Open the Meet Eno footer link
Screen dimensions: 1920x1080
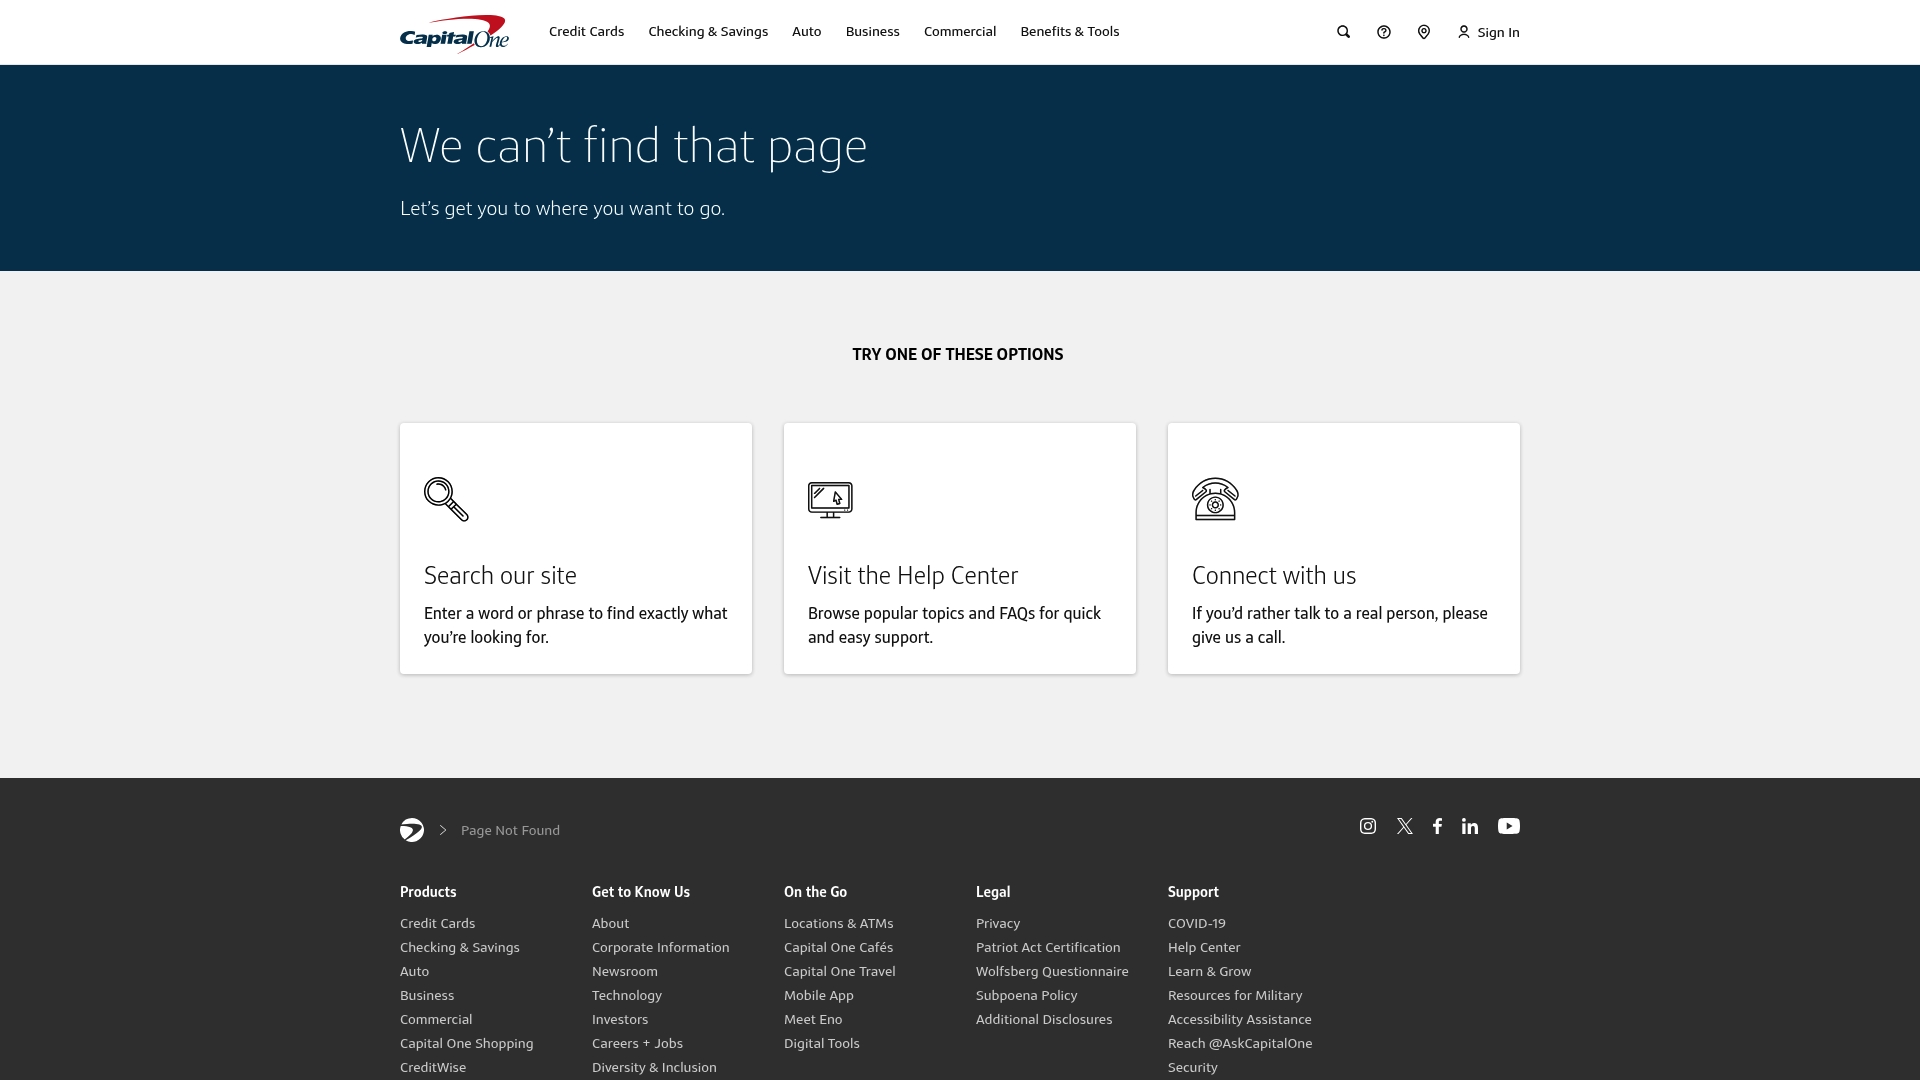[x=813, y=1019]
